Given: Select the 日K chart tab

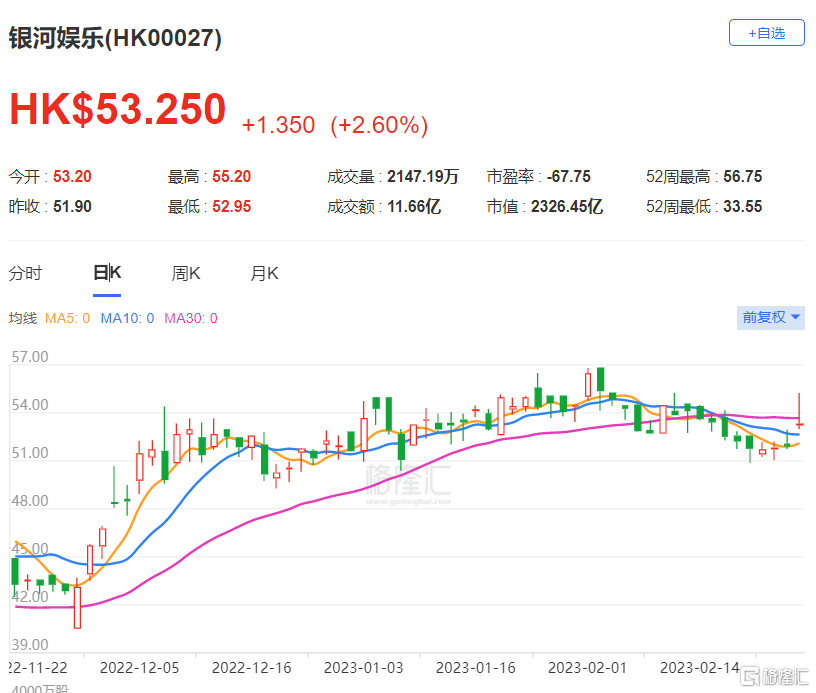Looking at the screenshot, I should click(x=107, y=273).
